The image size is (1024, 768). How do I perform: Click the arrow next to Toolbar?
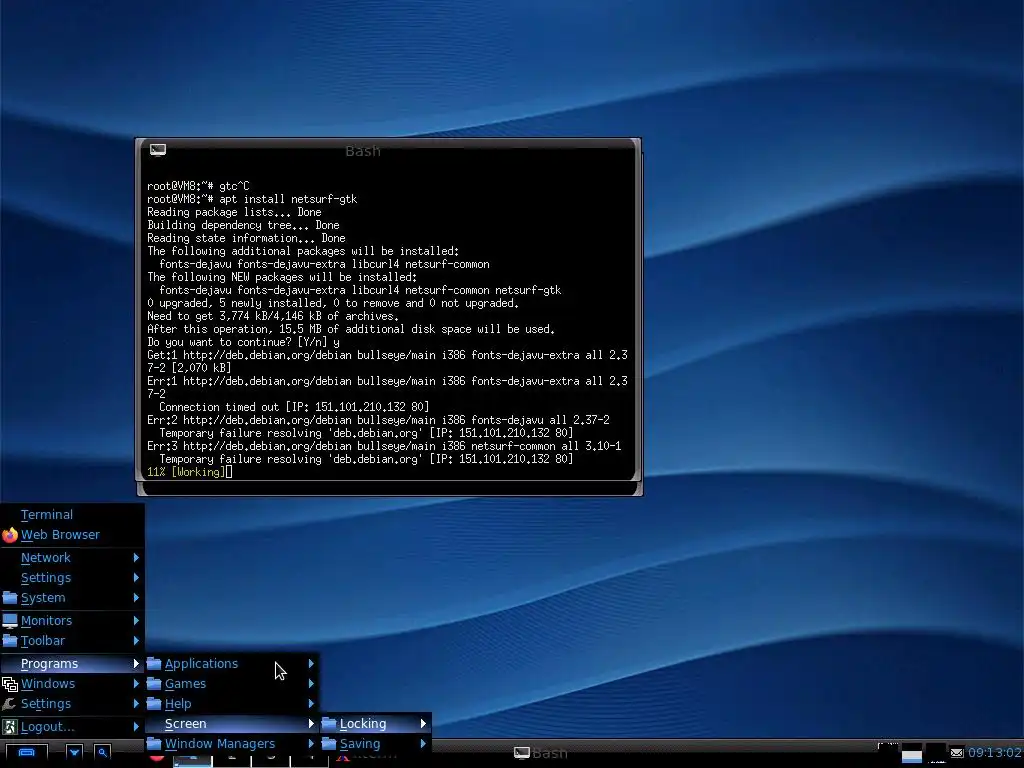click(136, 641)
